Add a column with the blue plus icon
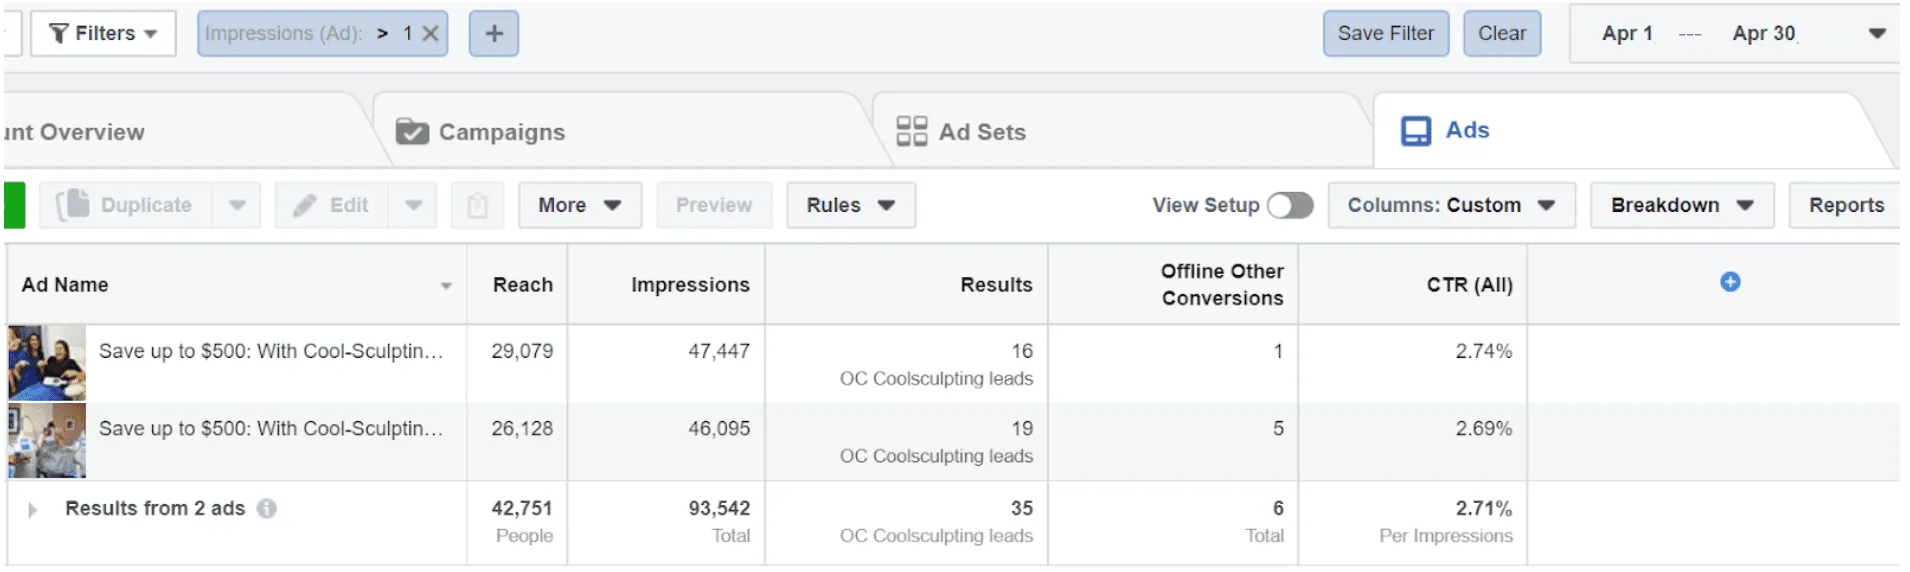1910x572 pixels. (1730, 282)
